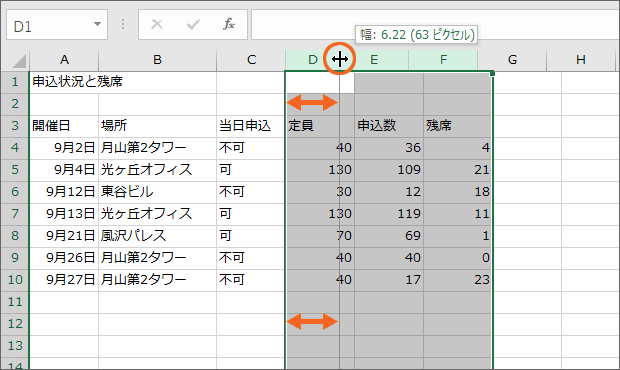Click the 残席 header cell

pos(457,126)
